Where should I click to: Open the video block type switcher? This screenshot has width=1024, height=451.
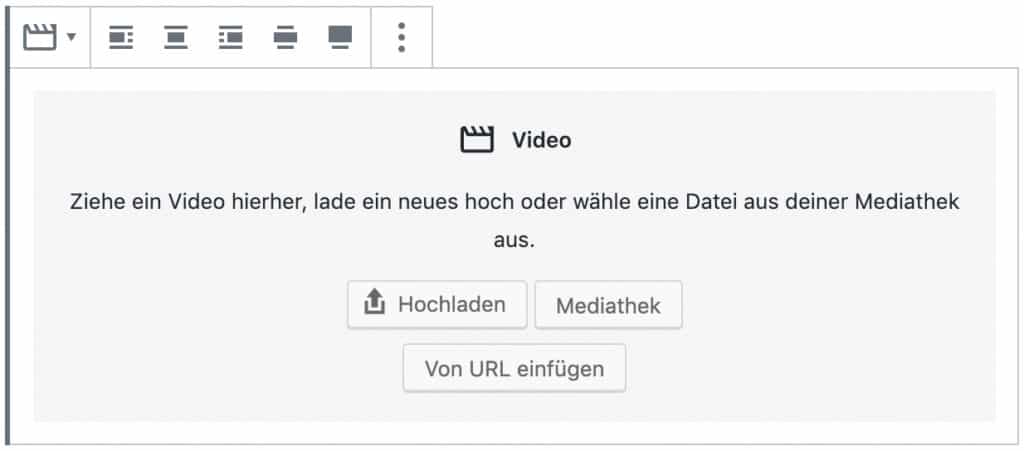49,37
